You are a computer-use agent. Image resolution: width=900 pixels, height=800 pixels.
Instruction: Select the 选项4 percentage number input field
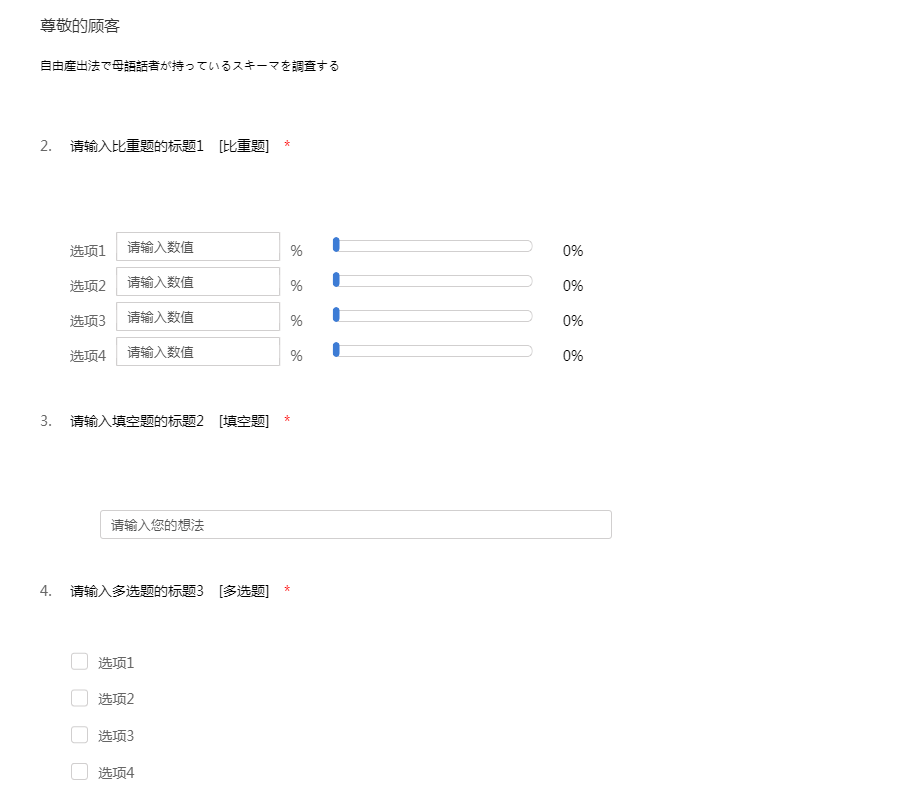tap(197, 352)
